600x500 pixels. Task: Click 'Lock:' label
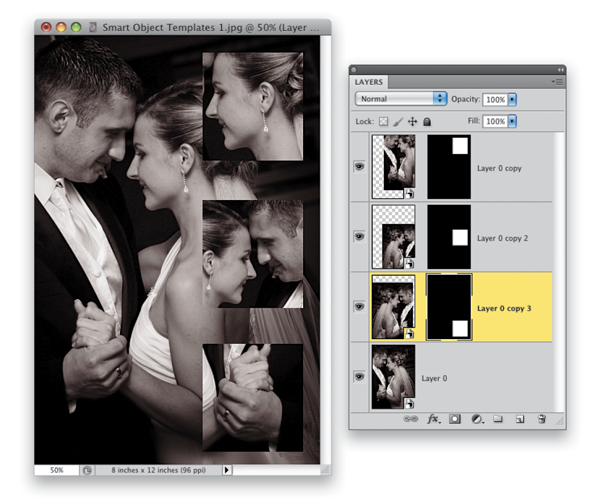[x=364, y=122]
